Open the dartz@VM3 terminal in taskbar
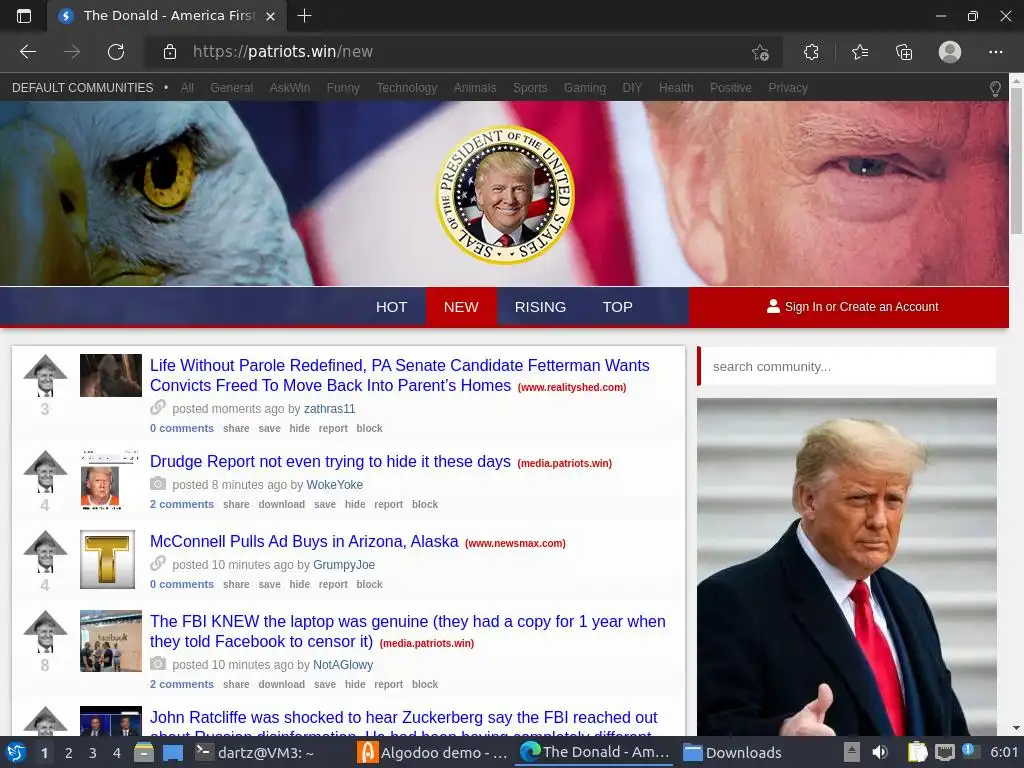This screenshot has height=768, width=1024. (255, 752)
